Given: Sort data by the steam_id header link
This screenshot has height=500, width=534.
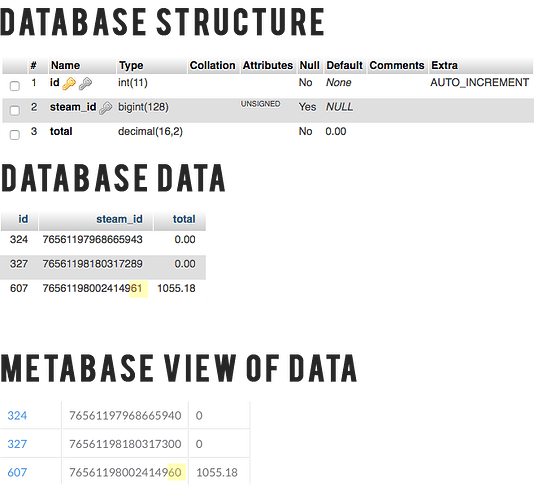Looking at the screenshot, I should (x=119, y=219).
